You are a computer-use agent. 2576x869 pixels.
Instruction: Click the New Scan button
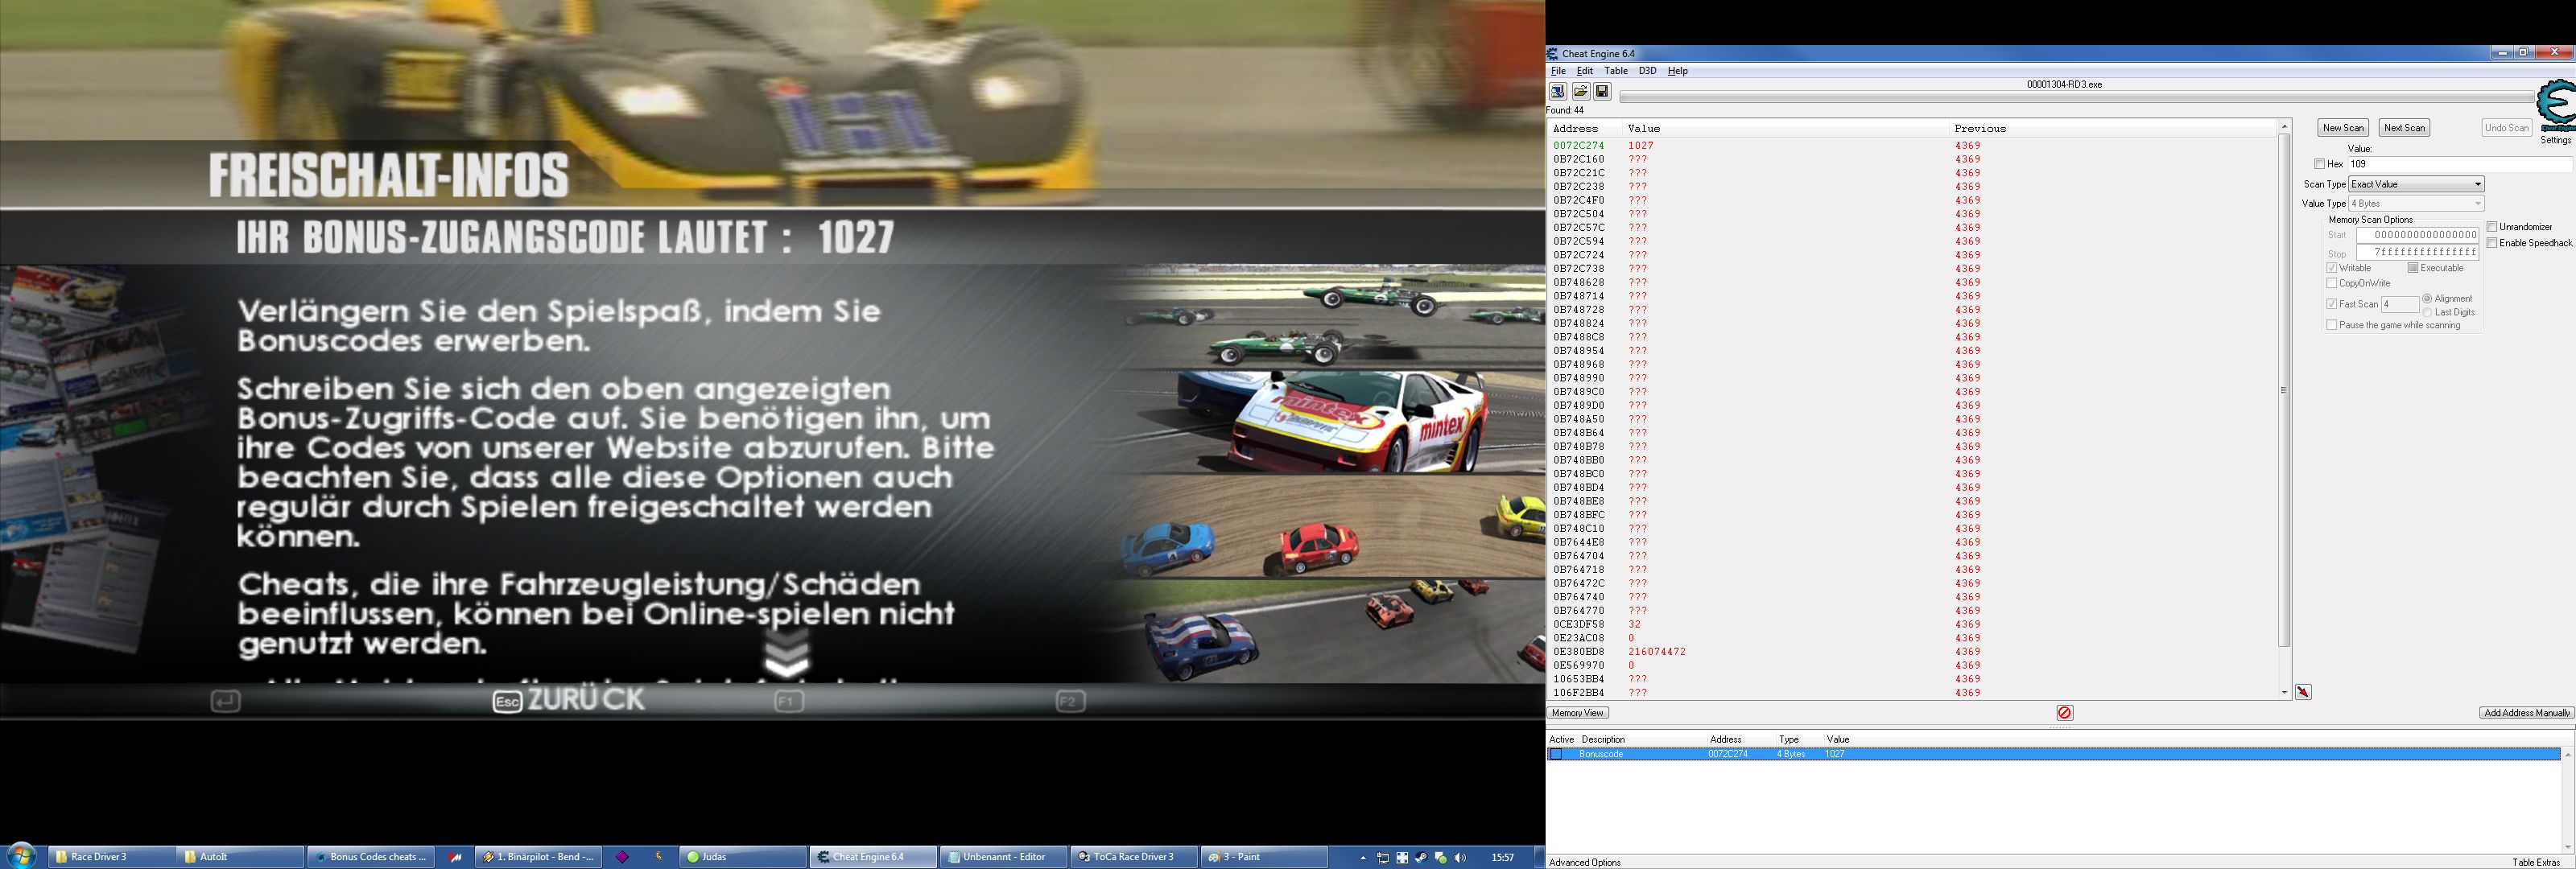[x=2343, y=128]
